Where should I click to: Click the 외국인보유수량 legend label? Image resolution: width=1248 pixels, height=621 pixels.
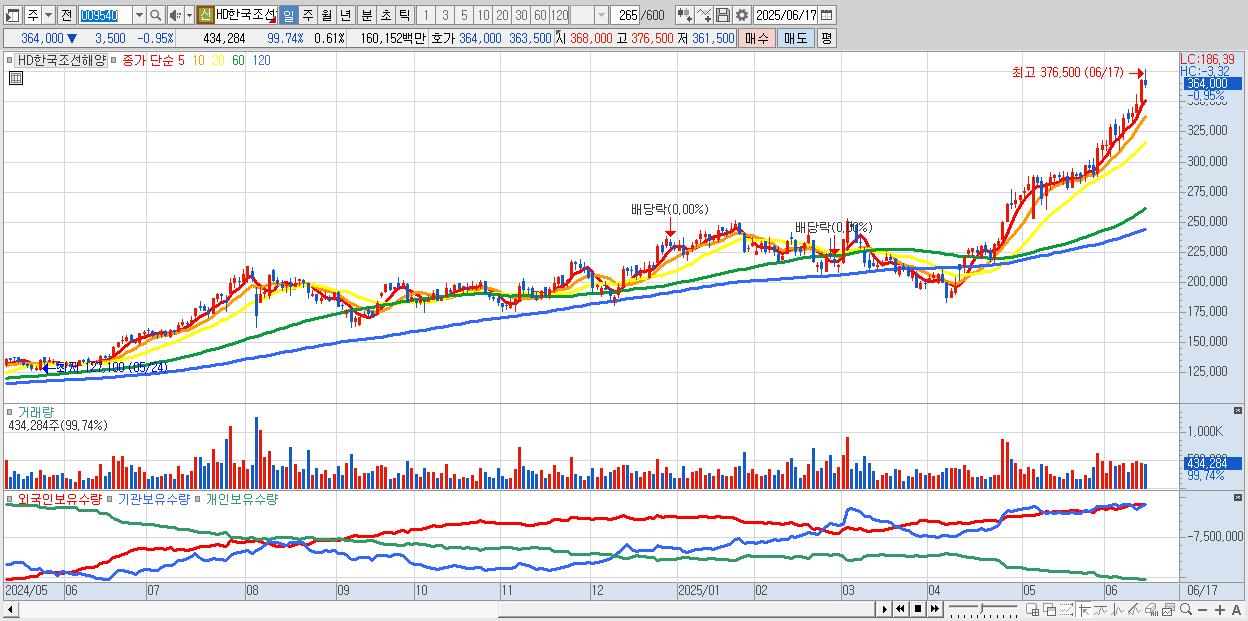coord(59,498)
